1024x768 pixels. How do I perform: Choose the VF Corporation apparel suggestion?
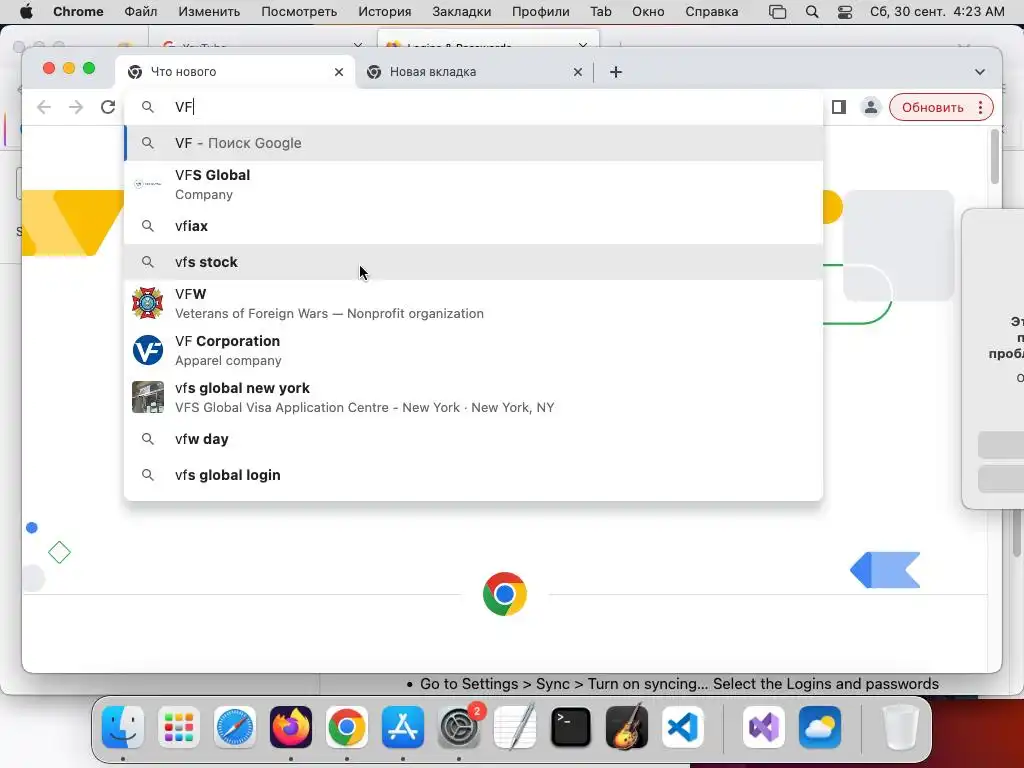coord(473,350)
